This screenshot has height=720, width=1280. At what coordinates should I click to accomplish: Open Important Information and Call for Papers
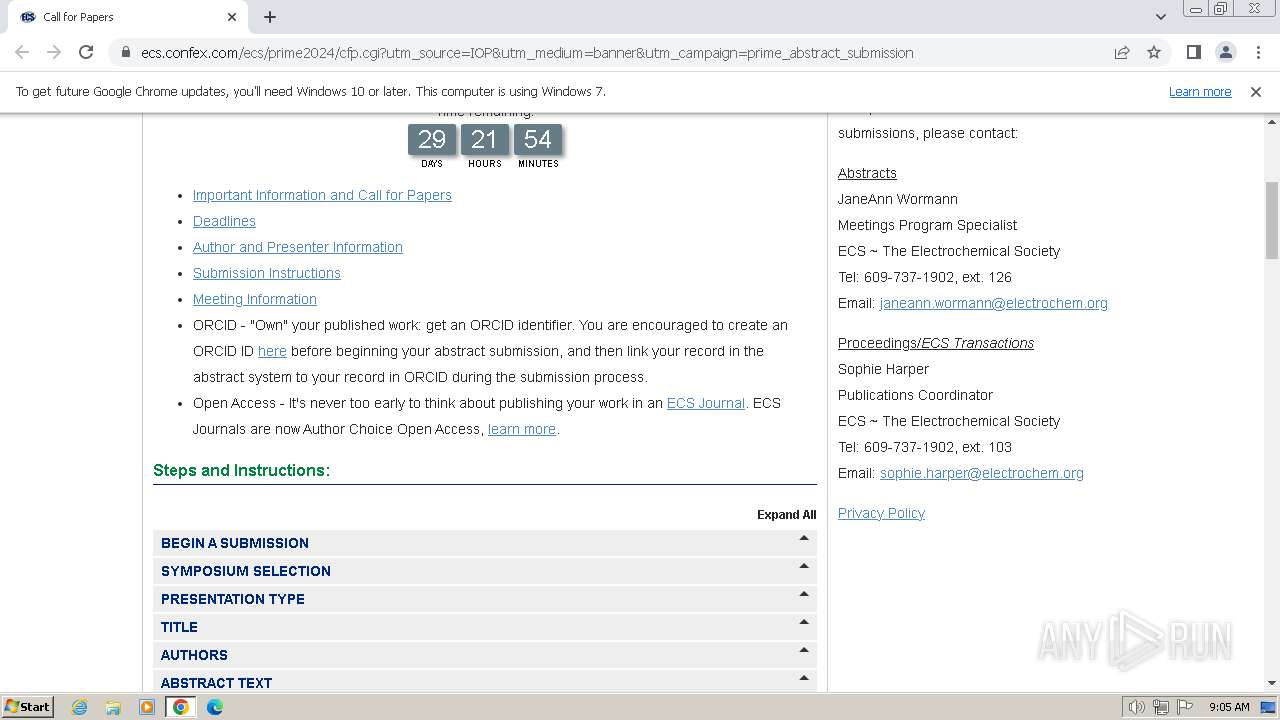[322, 195]
